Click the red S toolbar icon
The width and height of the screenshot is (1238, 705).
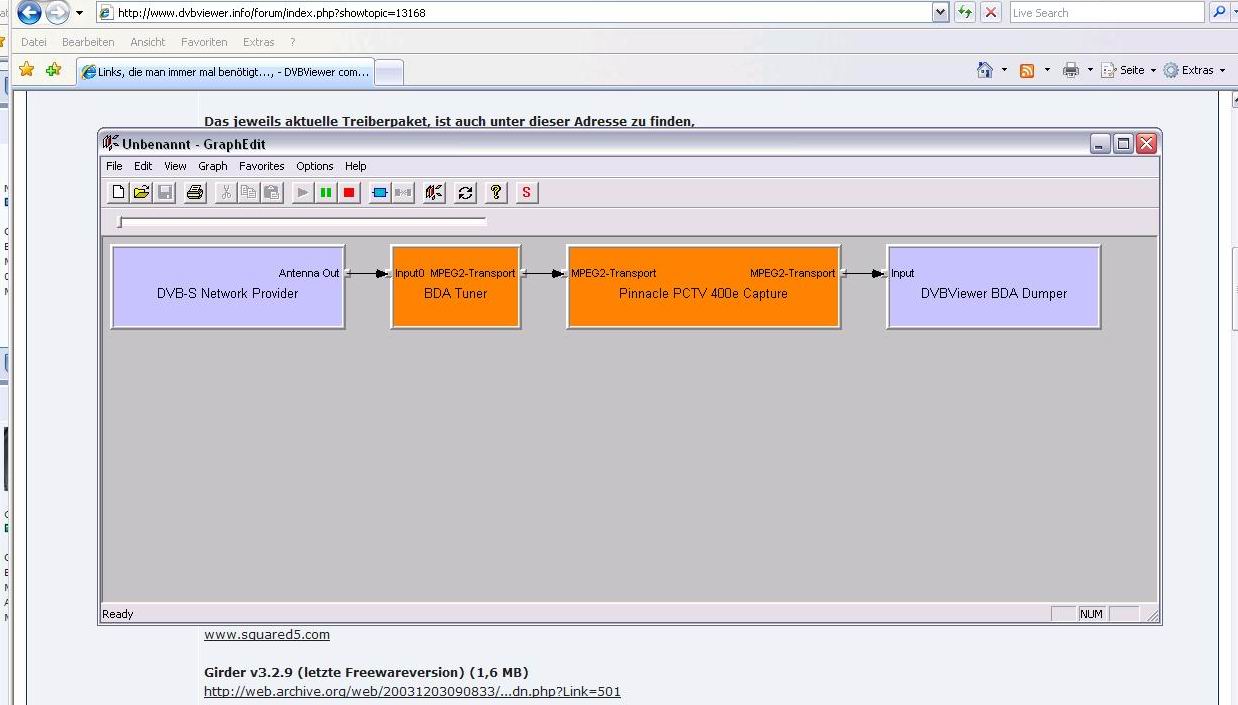pos(526,193)
